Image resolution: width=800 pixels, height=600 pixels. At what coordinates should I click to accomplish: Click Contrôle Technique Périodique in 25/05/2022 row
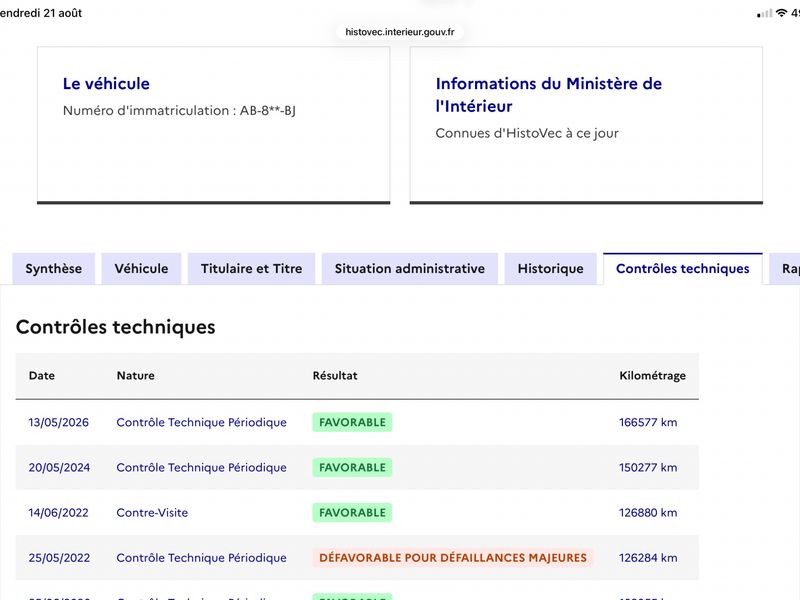[202, 558]
